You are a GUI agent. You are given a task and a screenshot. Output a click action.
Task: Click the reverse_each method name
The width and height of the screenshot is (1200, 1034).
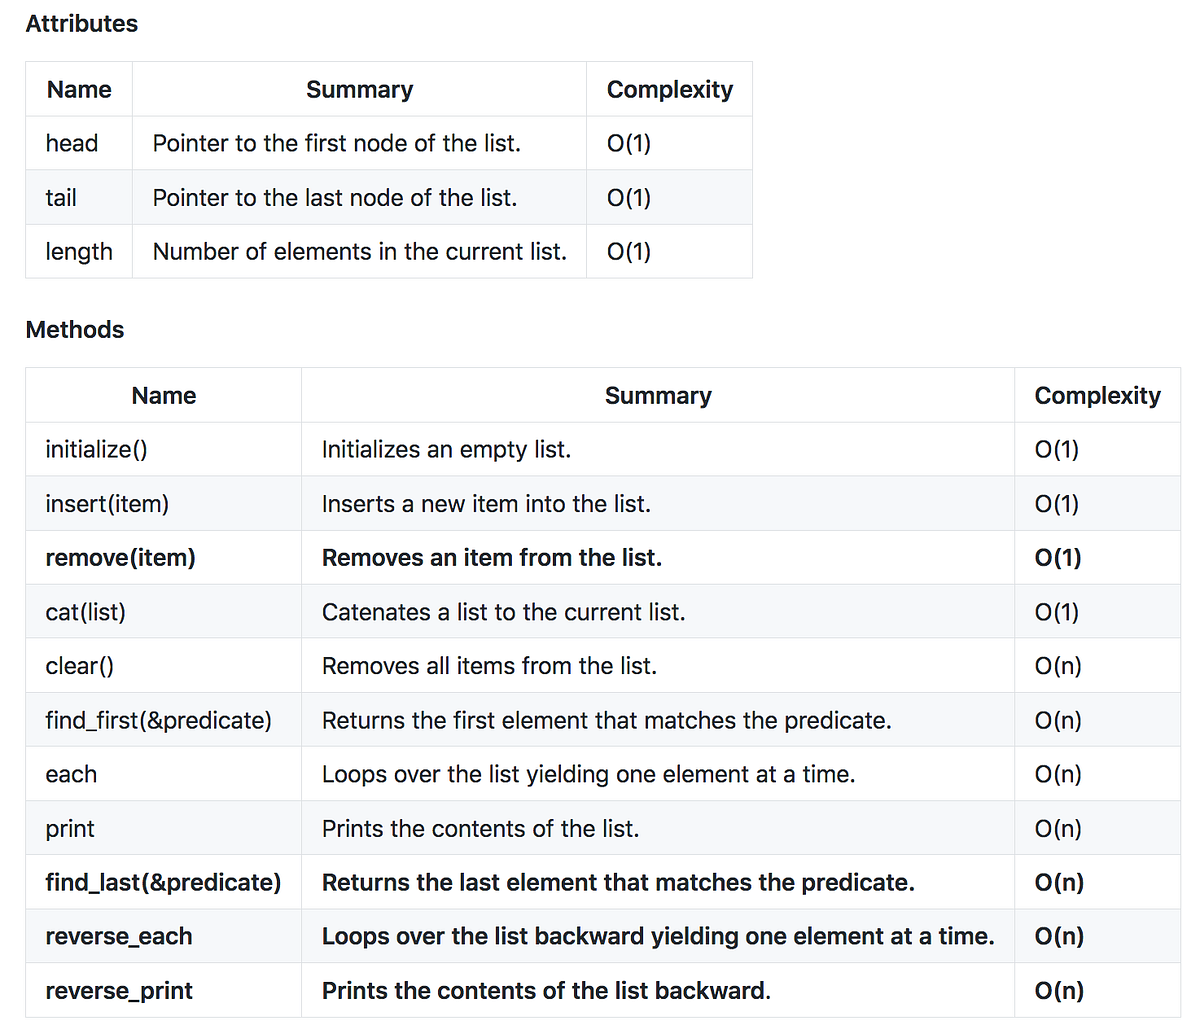click(119, 936)
